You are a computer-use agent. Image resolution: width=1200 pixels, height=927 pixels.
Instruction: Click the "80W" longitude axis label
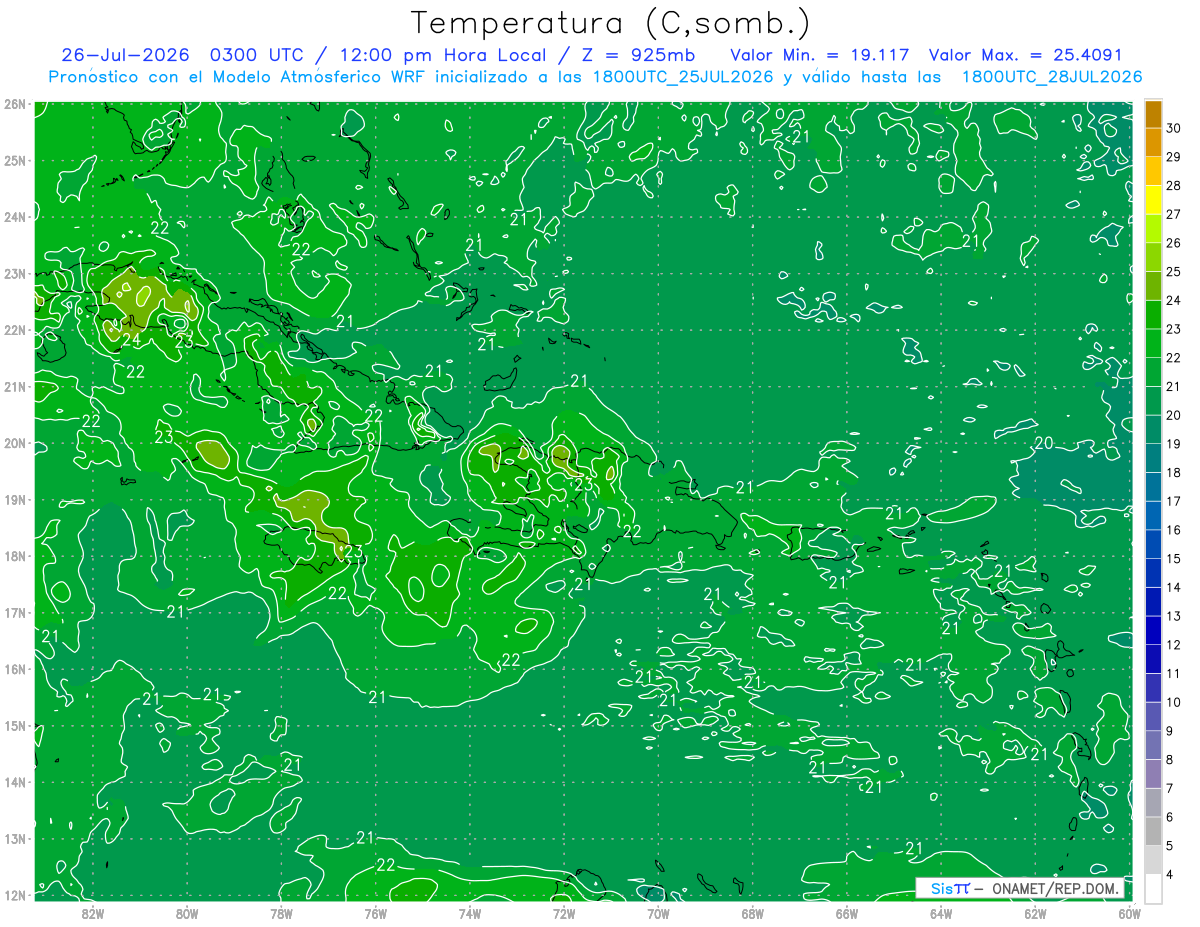pos(187,913)
